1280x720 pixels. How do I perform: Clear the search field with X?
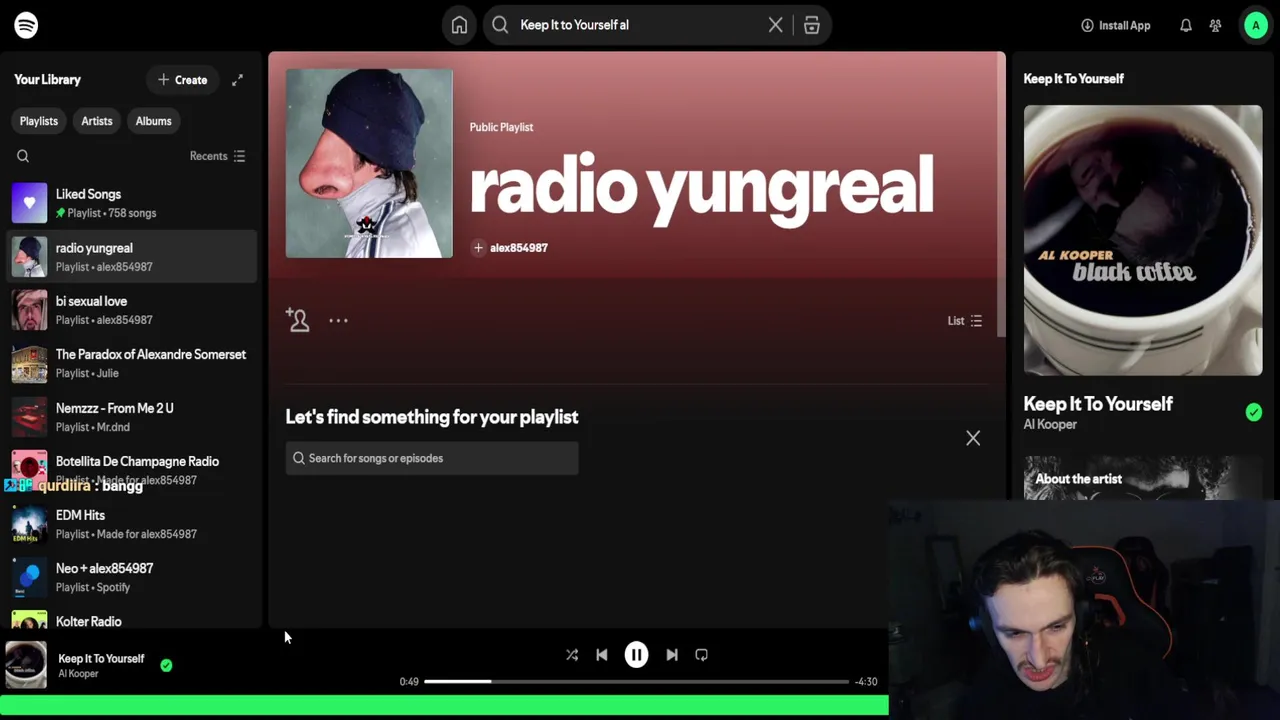775,25
